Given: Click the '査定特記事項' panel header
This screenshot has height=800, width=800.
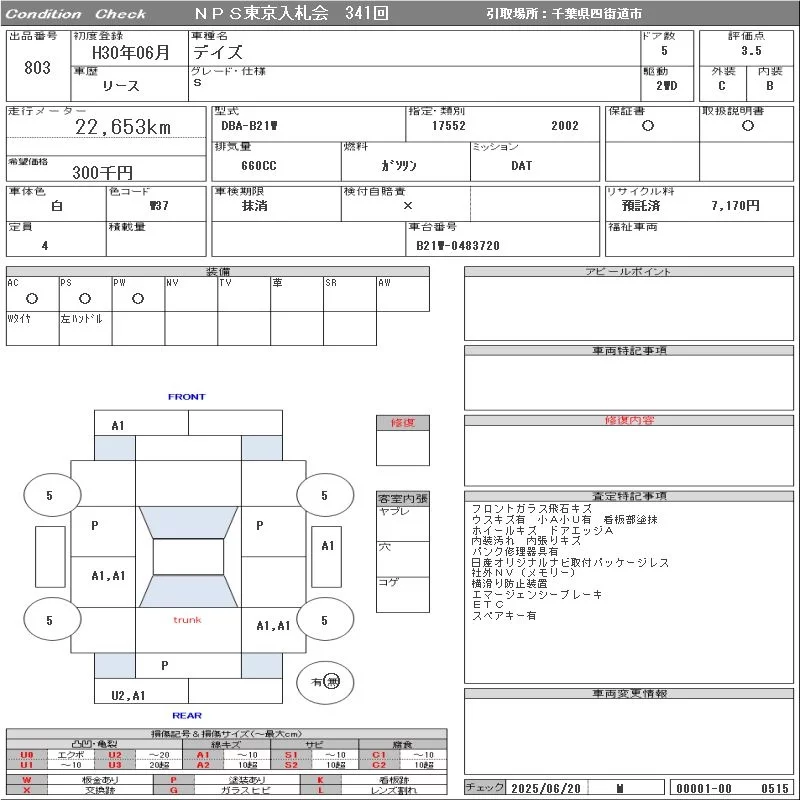Looking at the screenshot, I should pos(629,496).
